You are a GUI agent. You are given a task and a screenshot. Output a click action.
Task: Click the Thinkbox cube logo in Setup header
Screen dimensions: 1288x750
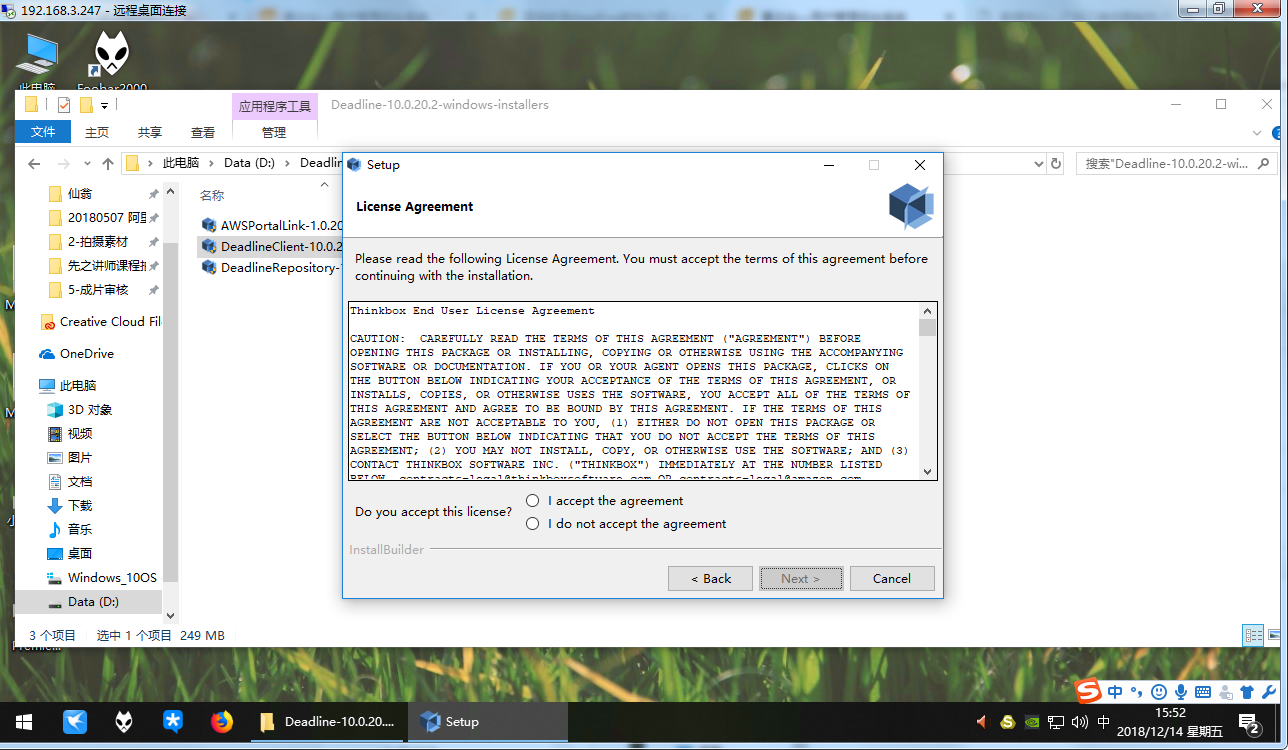pos(911,206)
